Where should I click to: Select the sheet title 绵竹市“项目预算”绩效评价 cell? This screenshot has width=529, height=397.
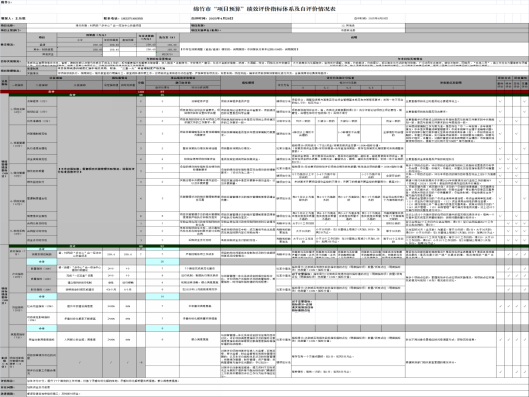tap(264, 9)
